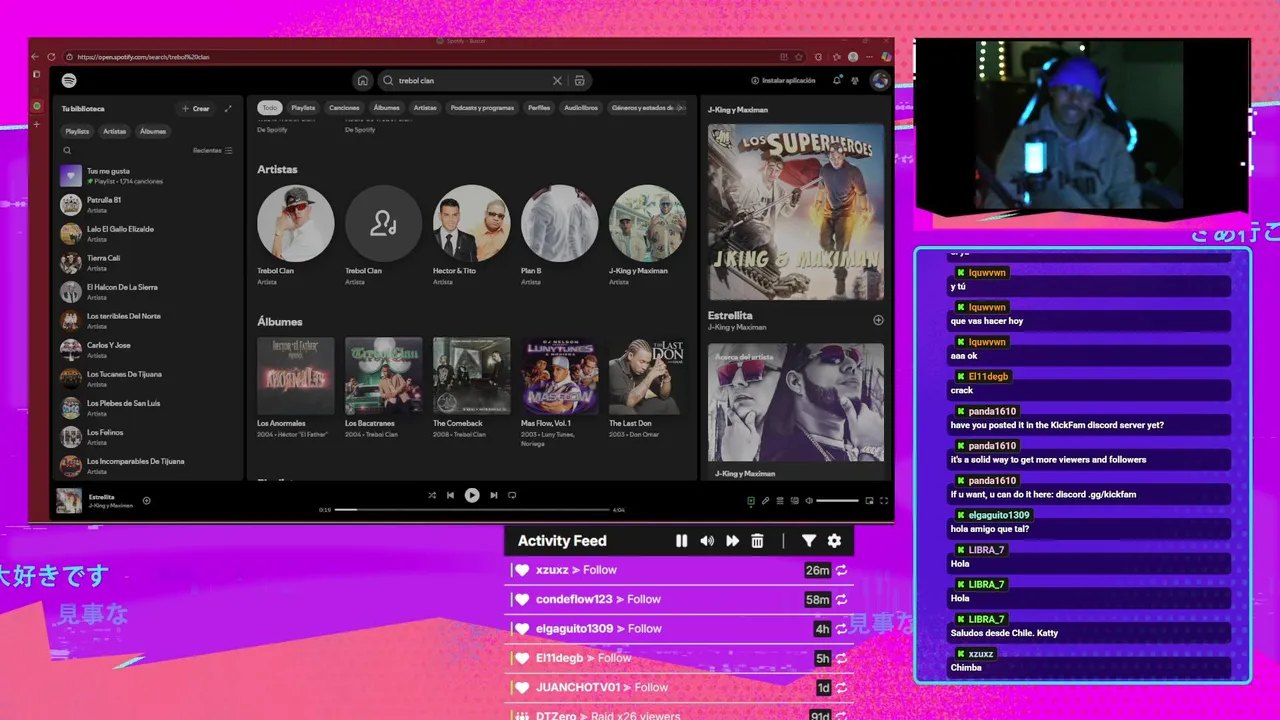This screenshot has height=720, width=1280.
Task: Toggle shuffle in Spotify player
Action: point(432,495)
